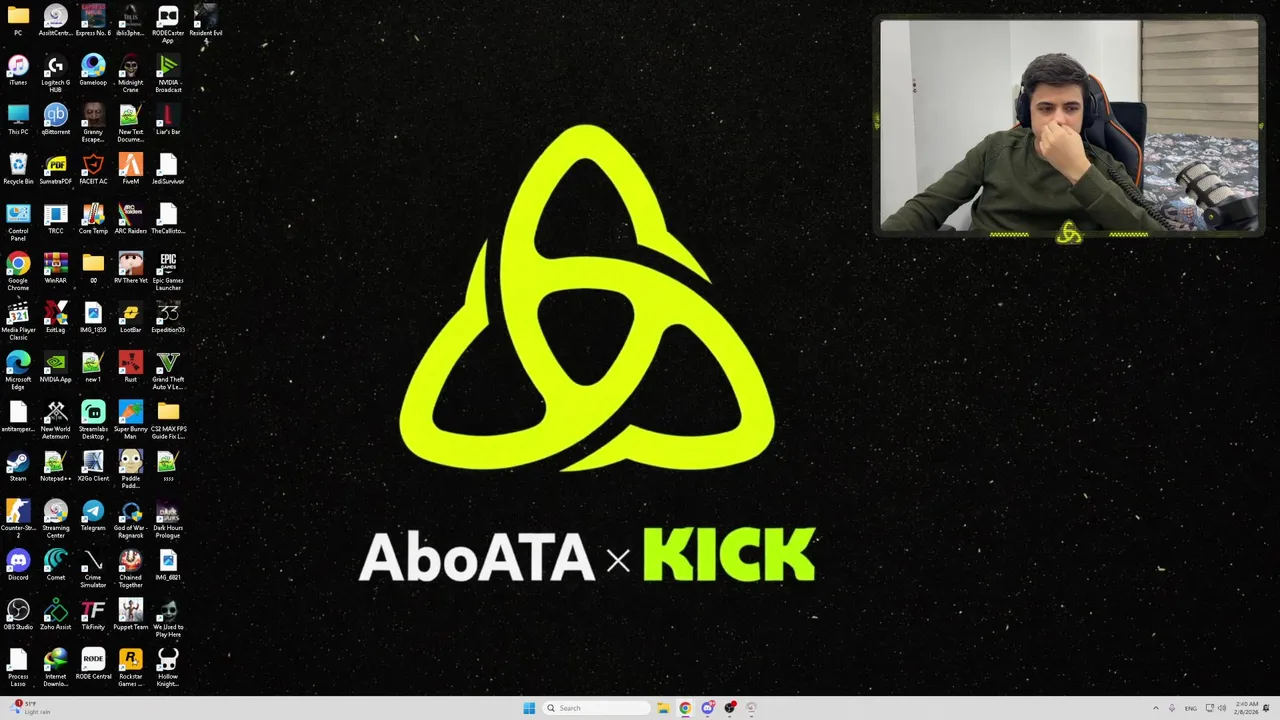Select CS2 MAX FPS Guide folder

[x=168, y=421]
